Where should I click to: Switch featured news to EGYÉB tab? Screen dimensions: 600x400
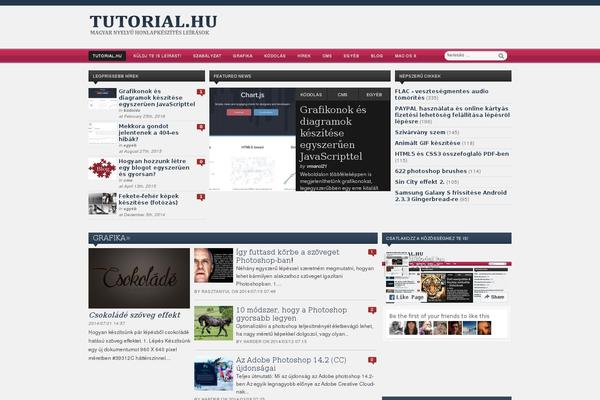click(374, 95)
